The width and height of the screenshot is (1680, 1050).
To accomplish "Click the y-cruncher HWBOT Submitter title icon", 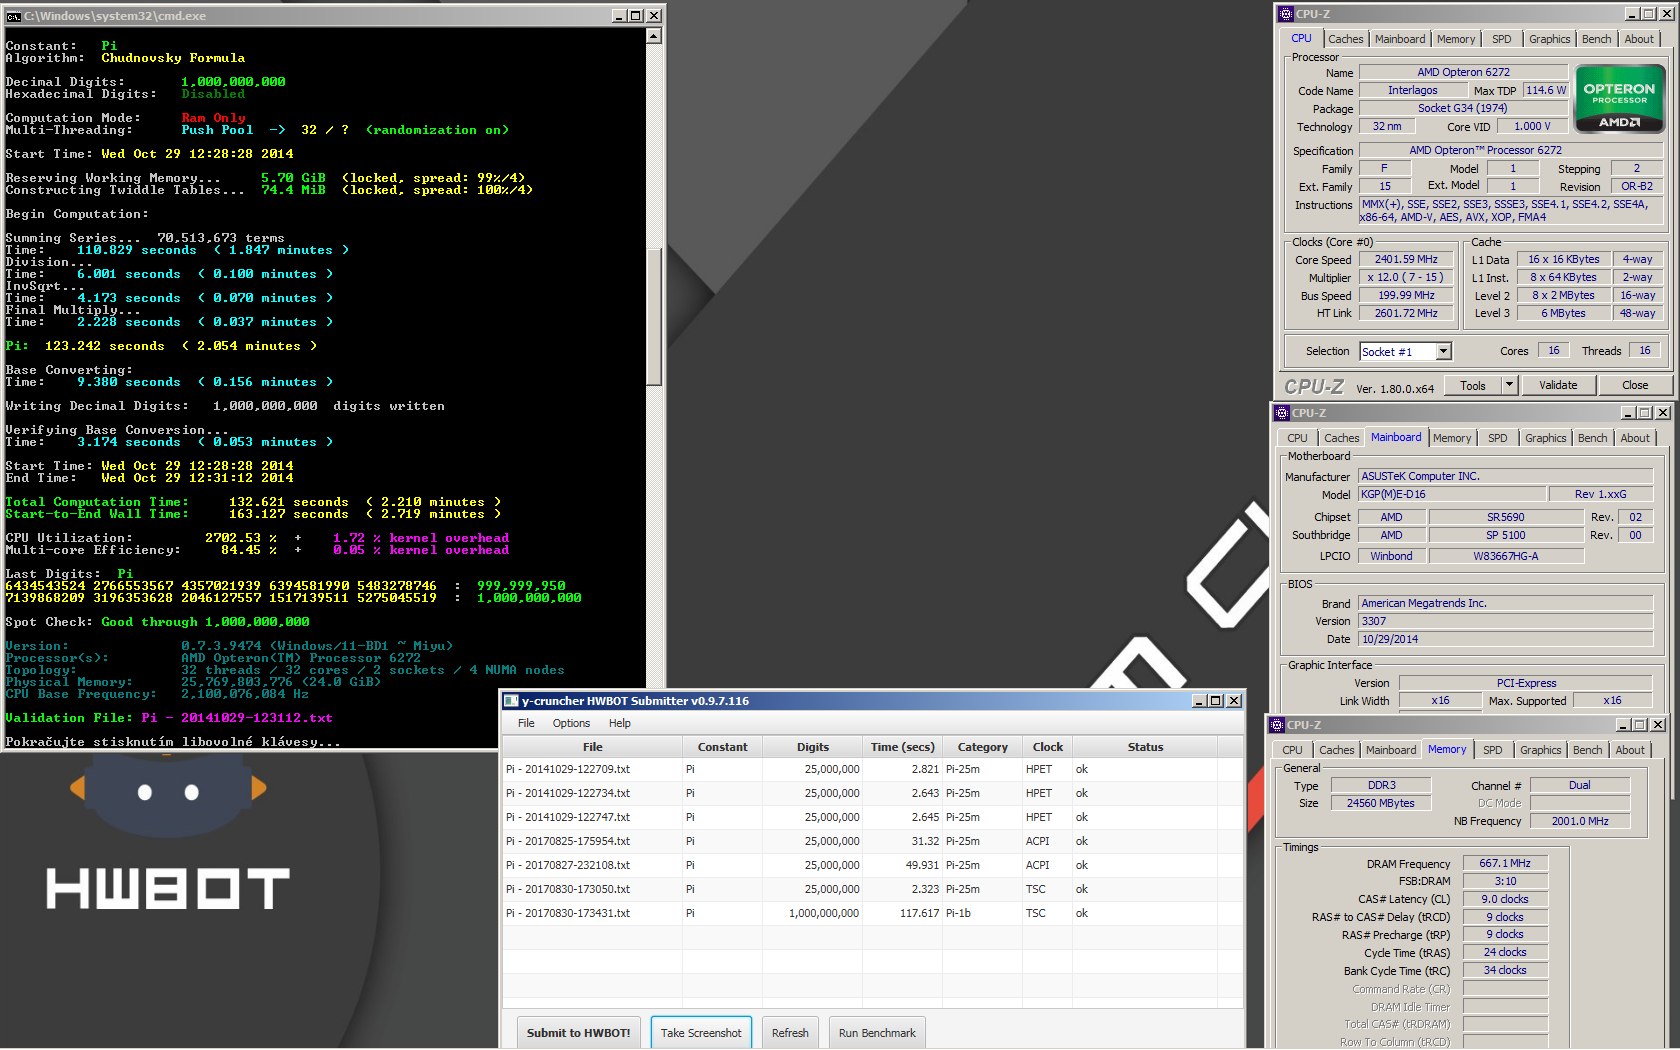I will [511, 701].
